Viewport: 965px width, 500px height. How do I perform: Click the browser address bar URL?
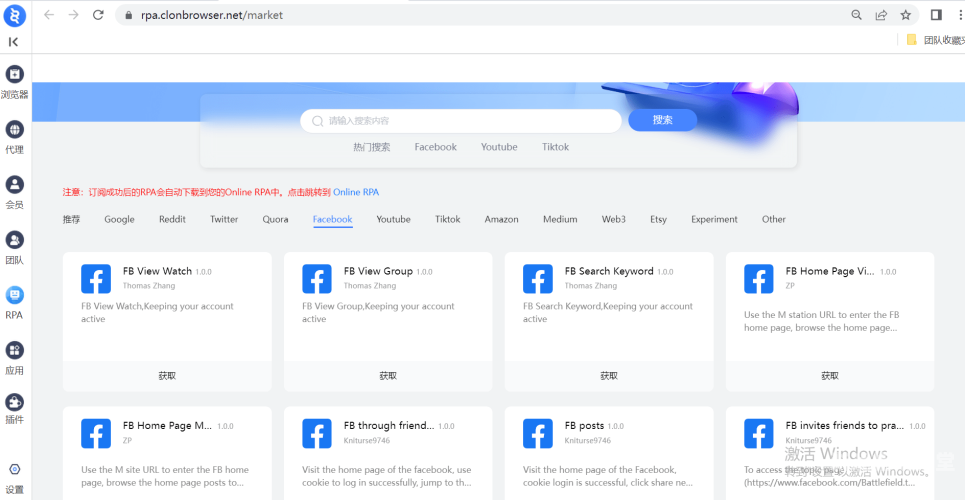pyautogui.click(x=212, y=15)
